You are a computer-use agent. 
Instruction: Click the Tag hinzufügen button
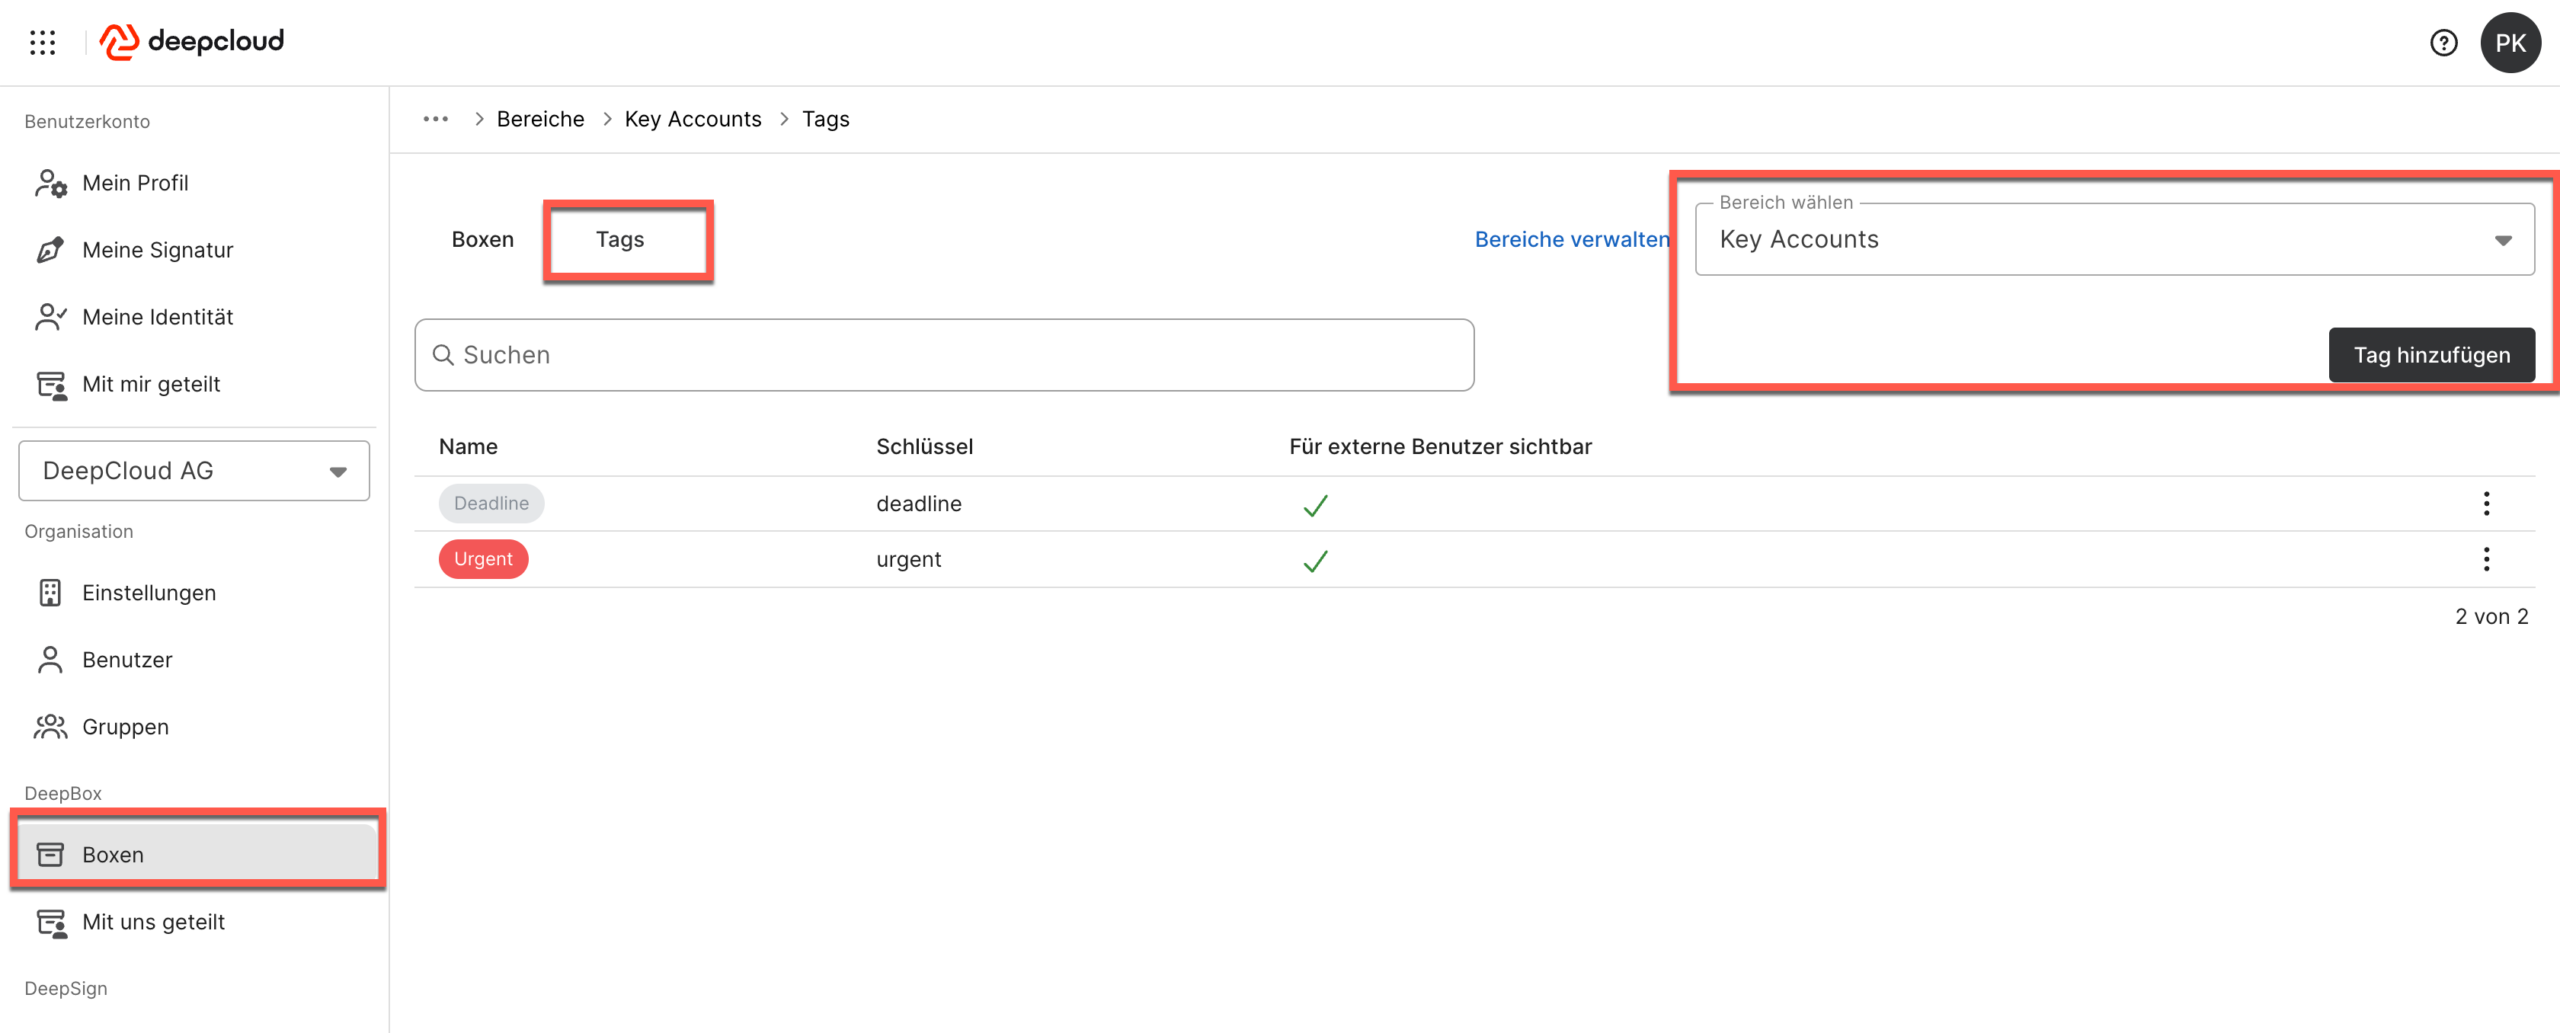click(x=2431, y=355)
